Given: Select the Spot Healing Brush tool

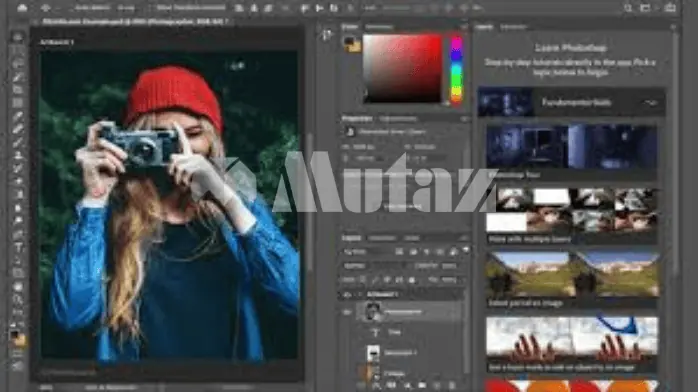Looking at the screenshot, I should (18, 129).
